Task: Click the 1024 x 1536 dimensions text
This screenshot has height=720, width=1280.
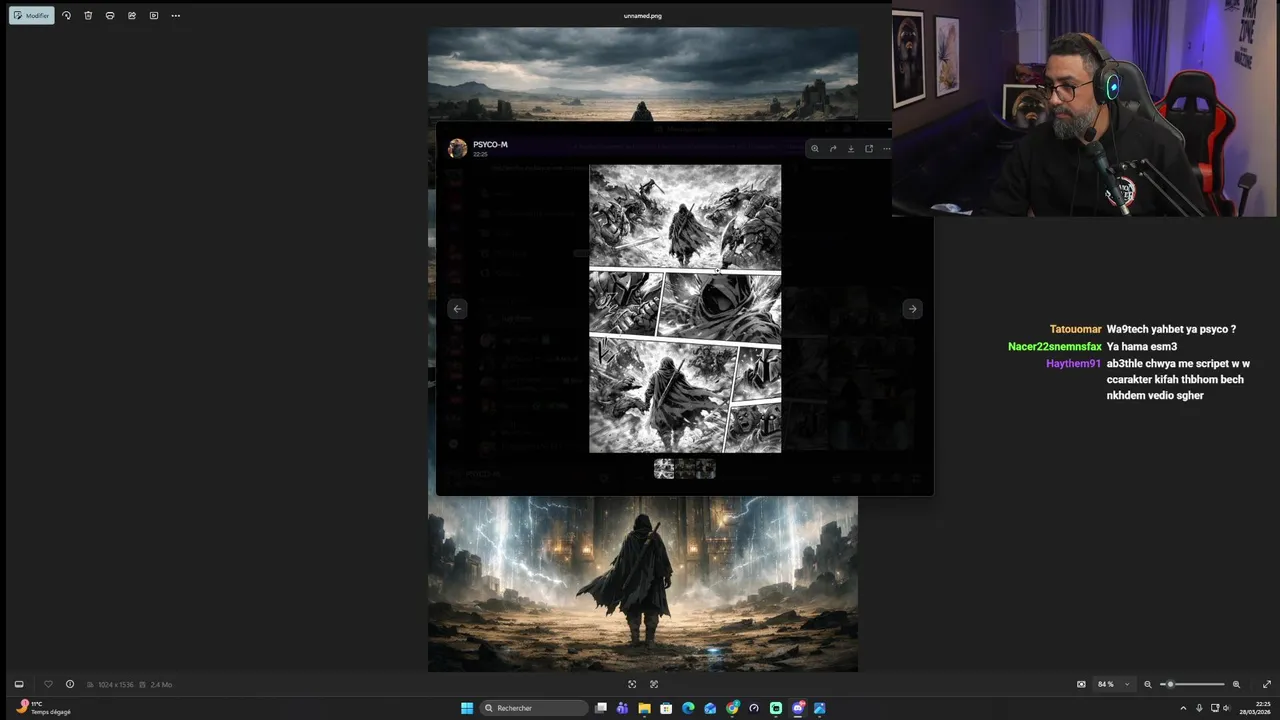Action: 115,685
